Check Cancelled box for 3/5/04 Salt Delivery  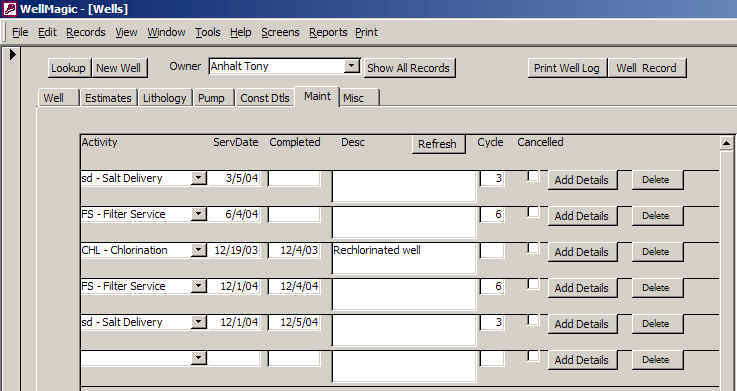533,176
